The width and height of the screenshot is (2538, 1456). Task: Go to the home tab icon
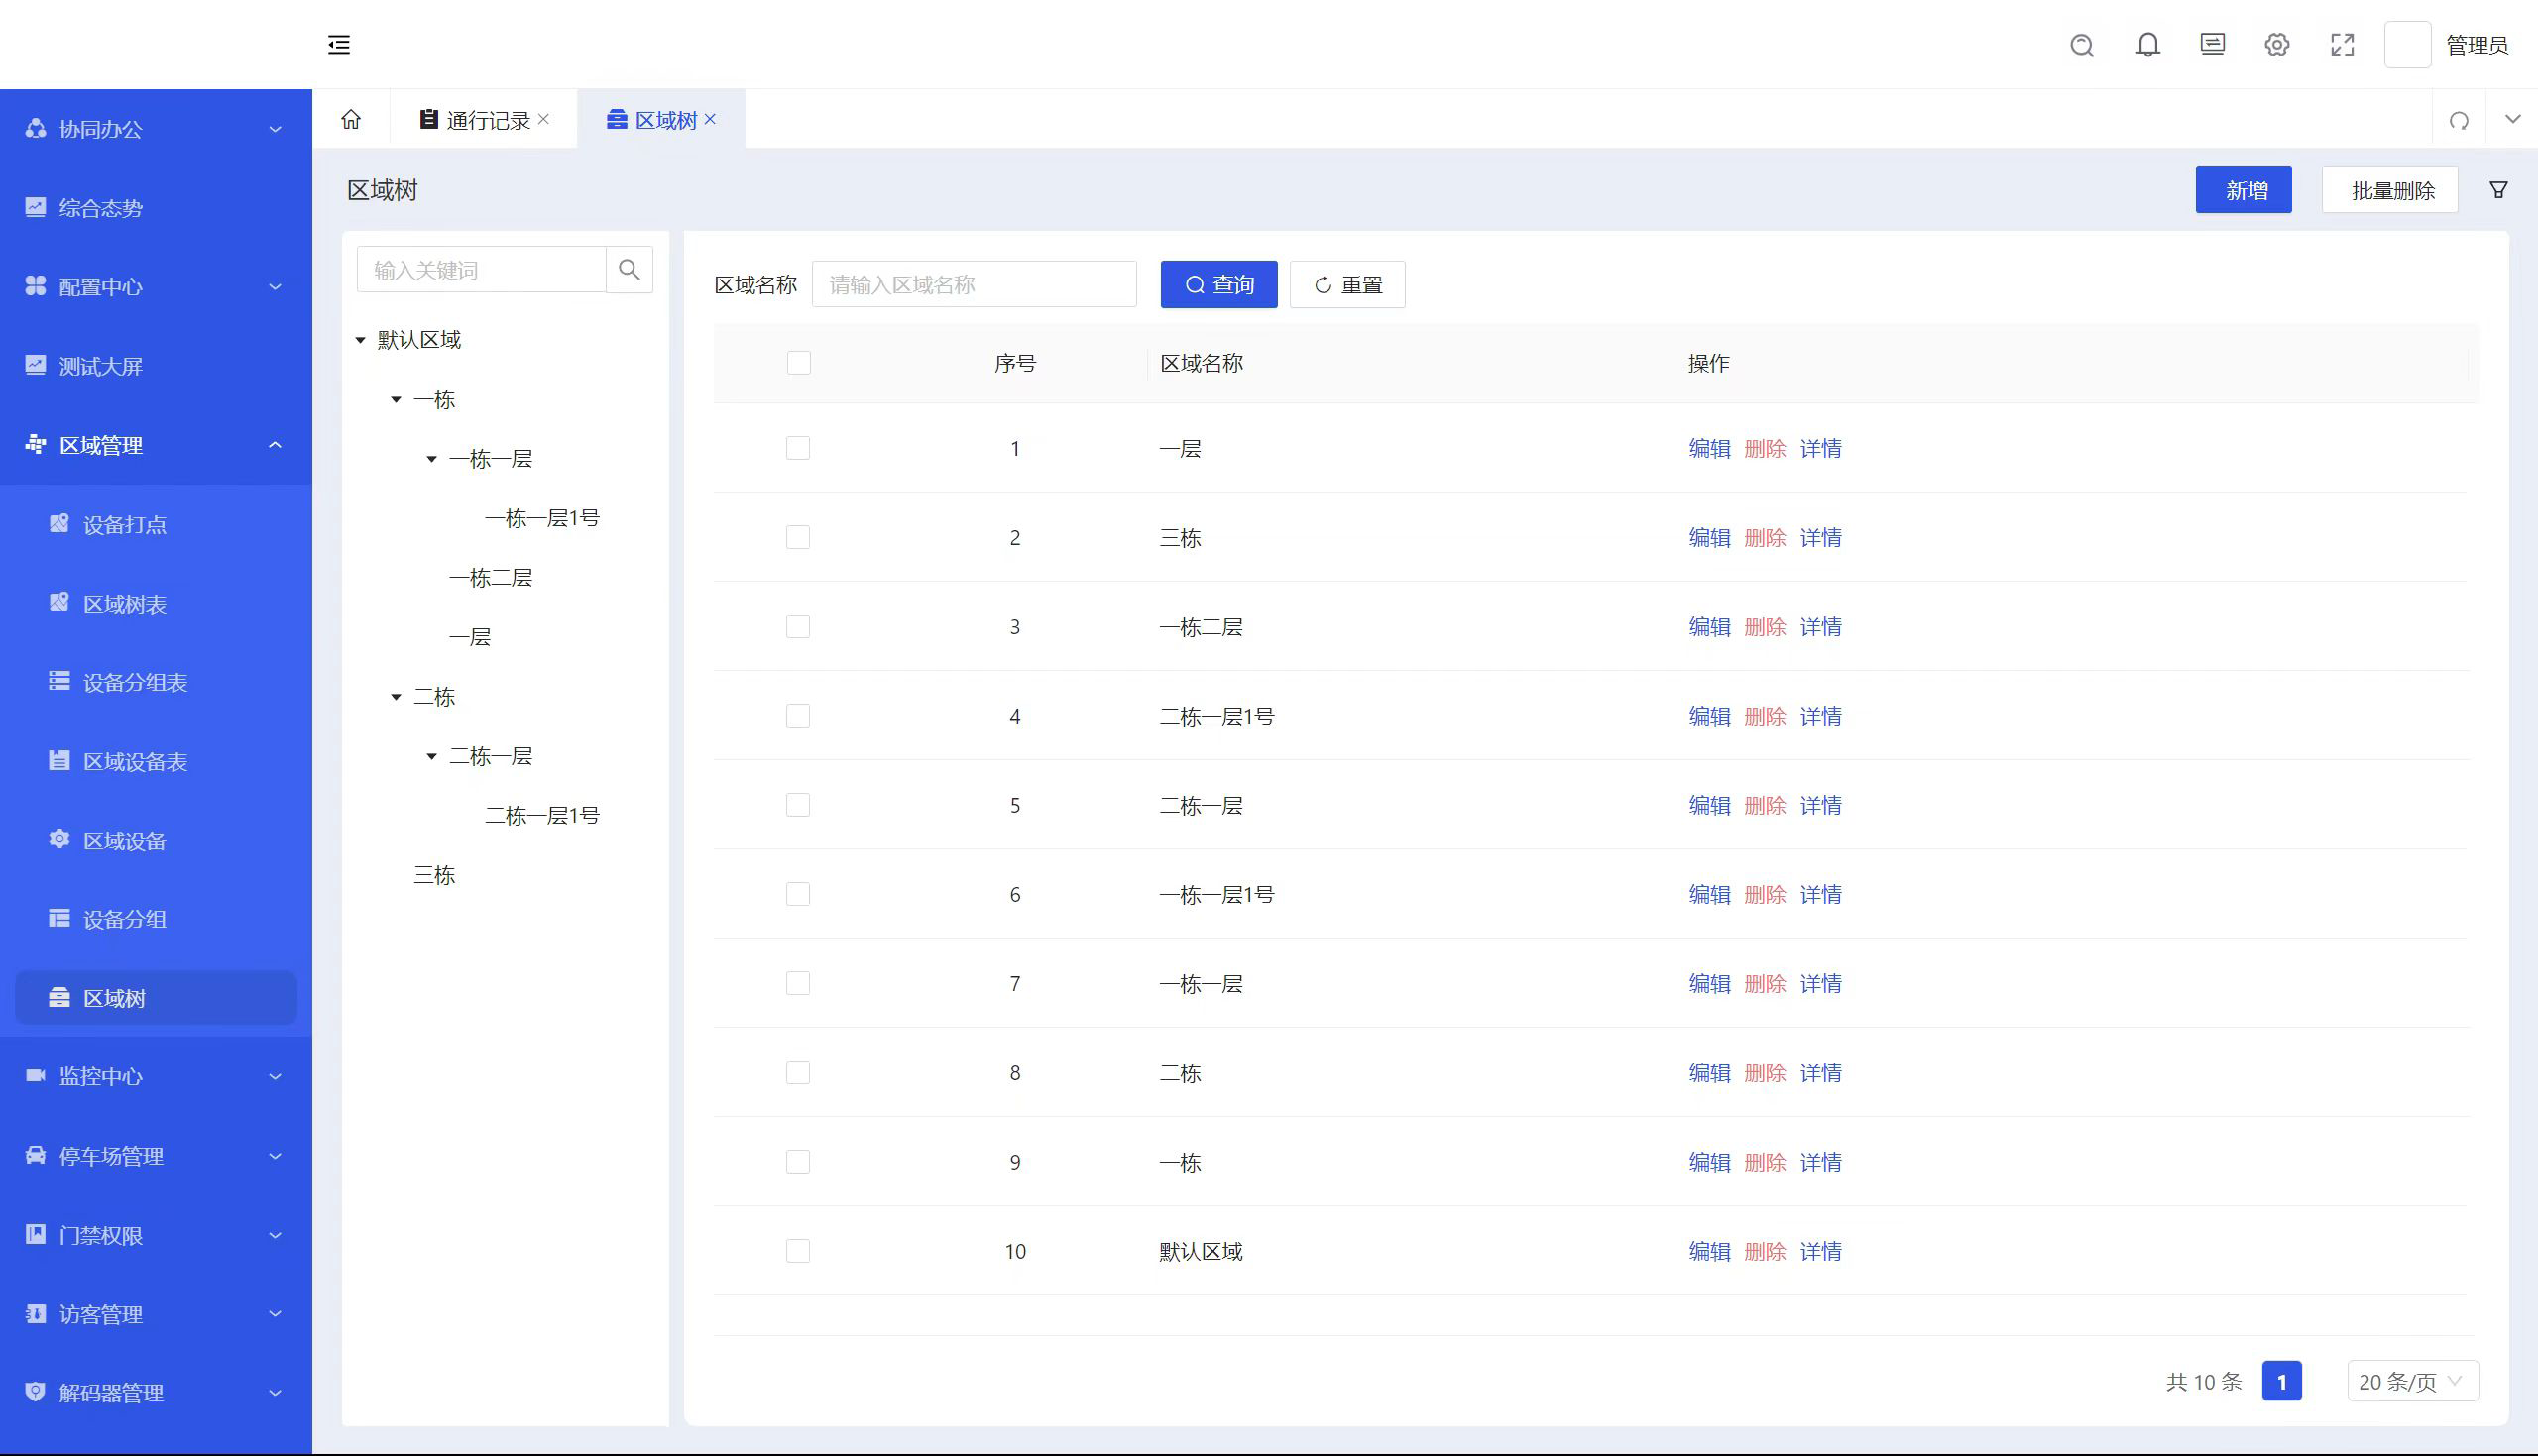click(x=351, y=120)
